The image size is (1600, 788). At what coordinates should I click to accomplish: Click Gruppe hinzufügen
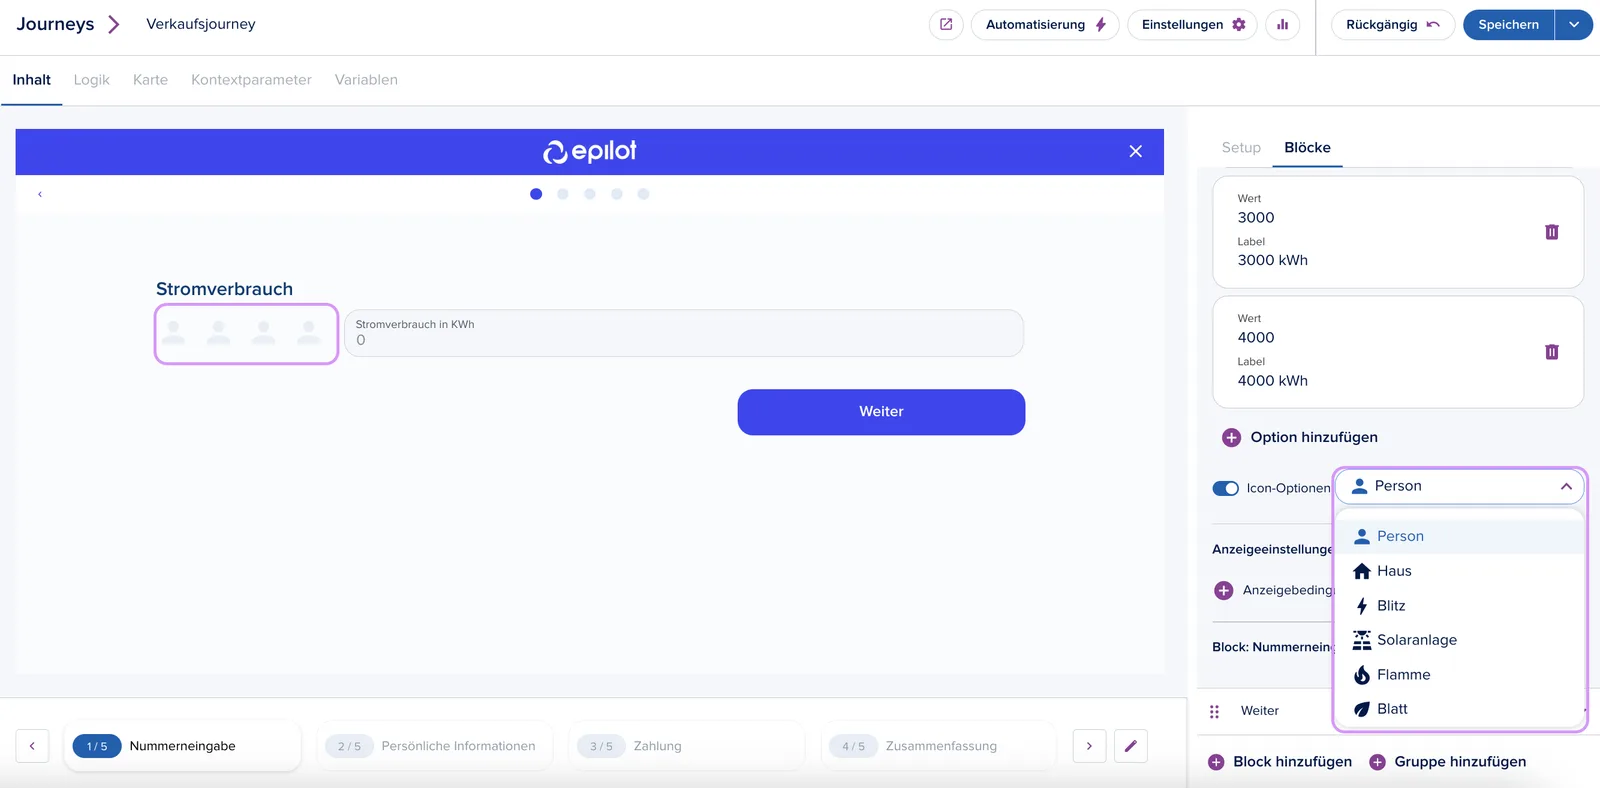(1447, 762)
